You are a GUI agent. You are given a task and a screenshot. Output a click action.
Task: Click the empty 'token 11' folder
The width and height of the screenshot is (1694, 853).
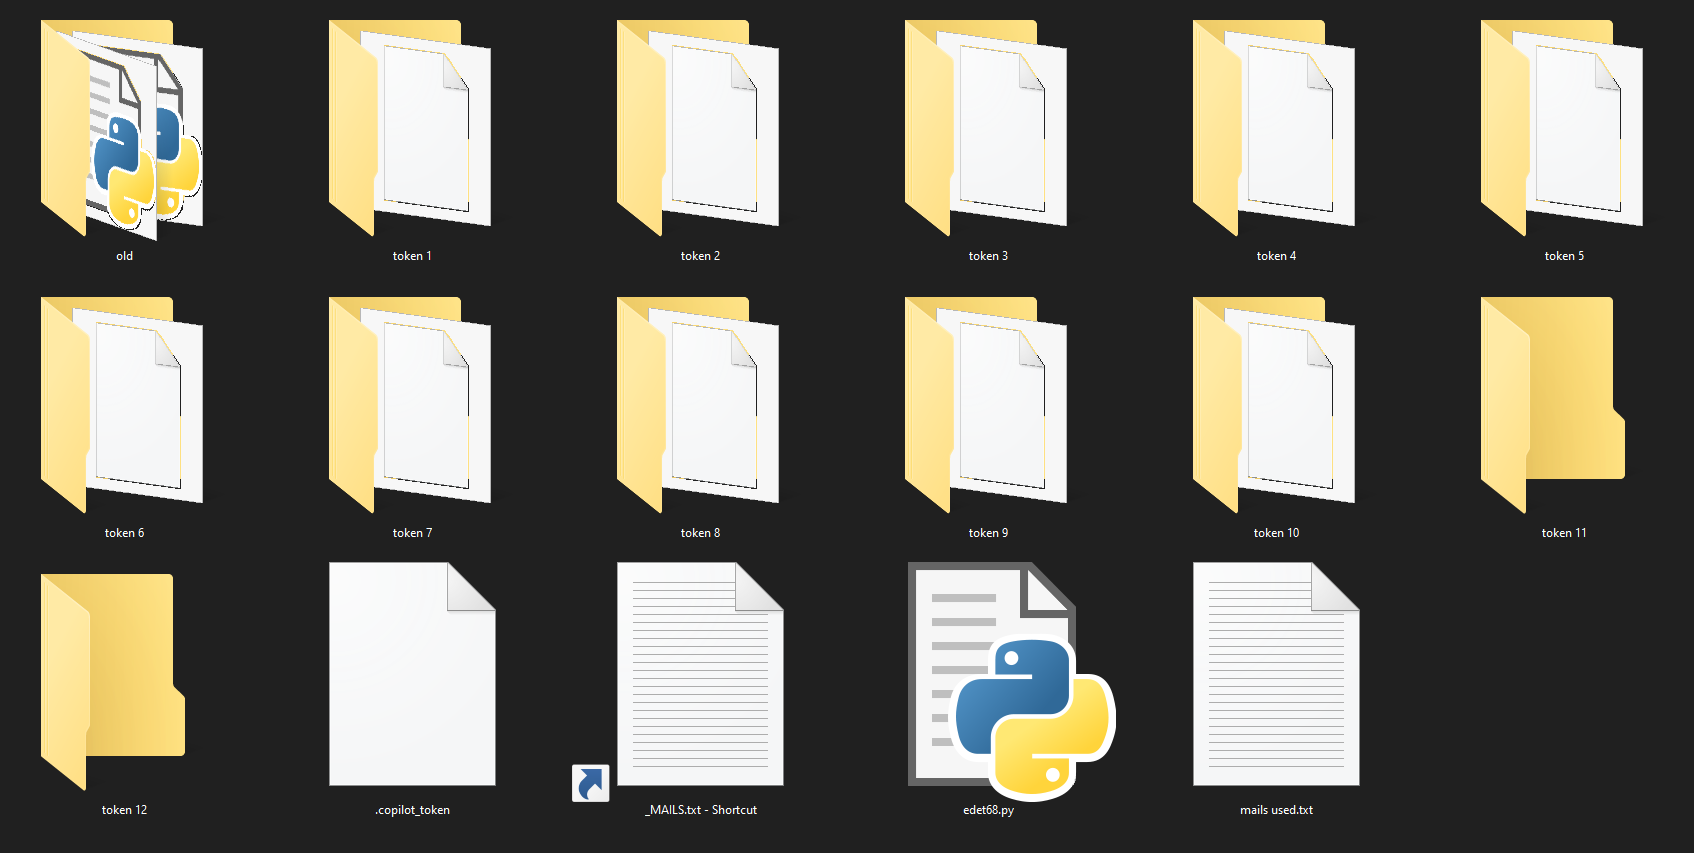click(1553, 405)
